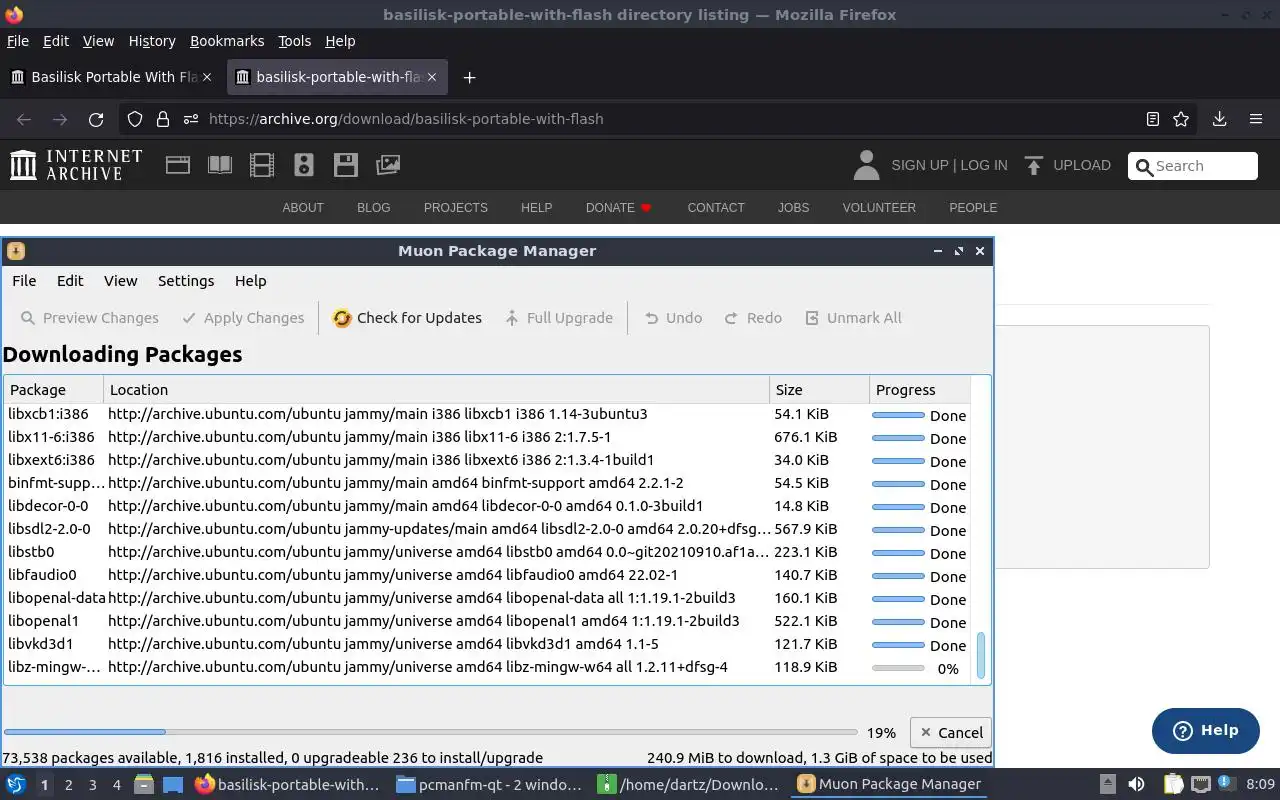Bookmark this page with star icon
This screenshot has width=1280, height=800.
(x=1181, y=119)
